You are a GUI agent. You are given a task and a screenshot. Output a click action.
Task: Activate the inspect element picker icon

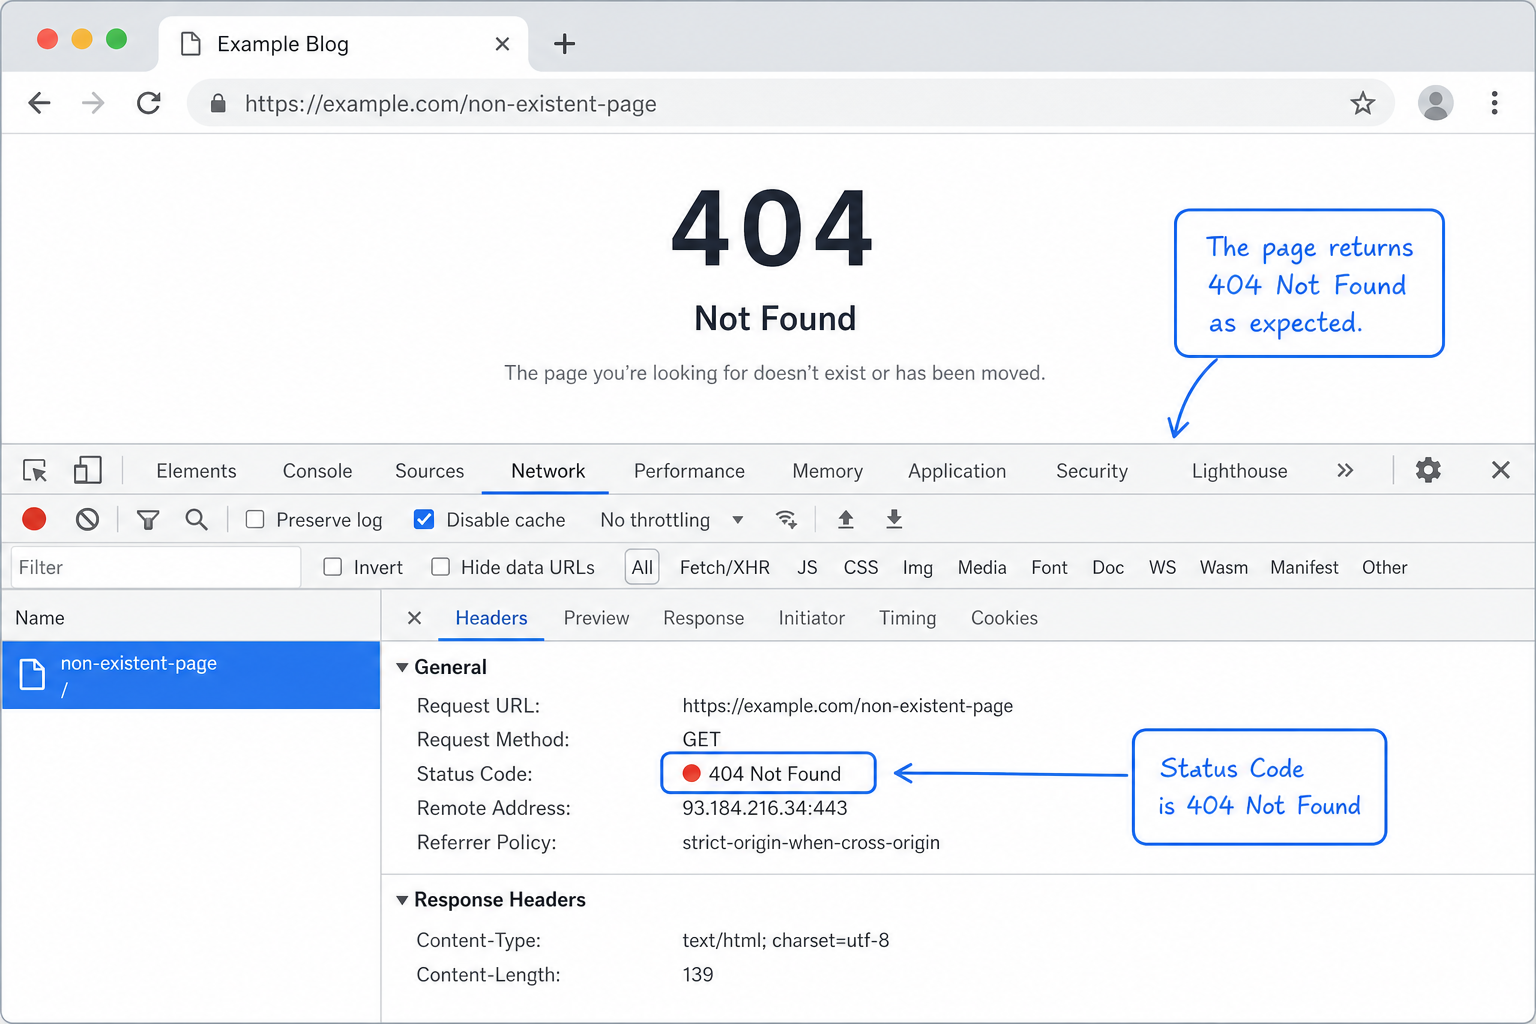(35, 470)
